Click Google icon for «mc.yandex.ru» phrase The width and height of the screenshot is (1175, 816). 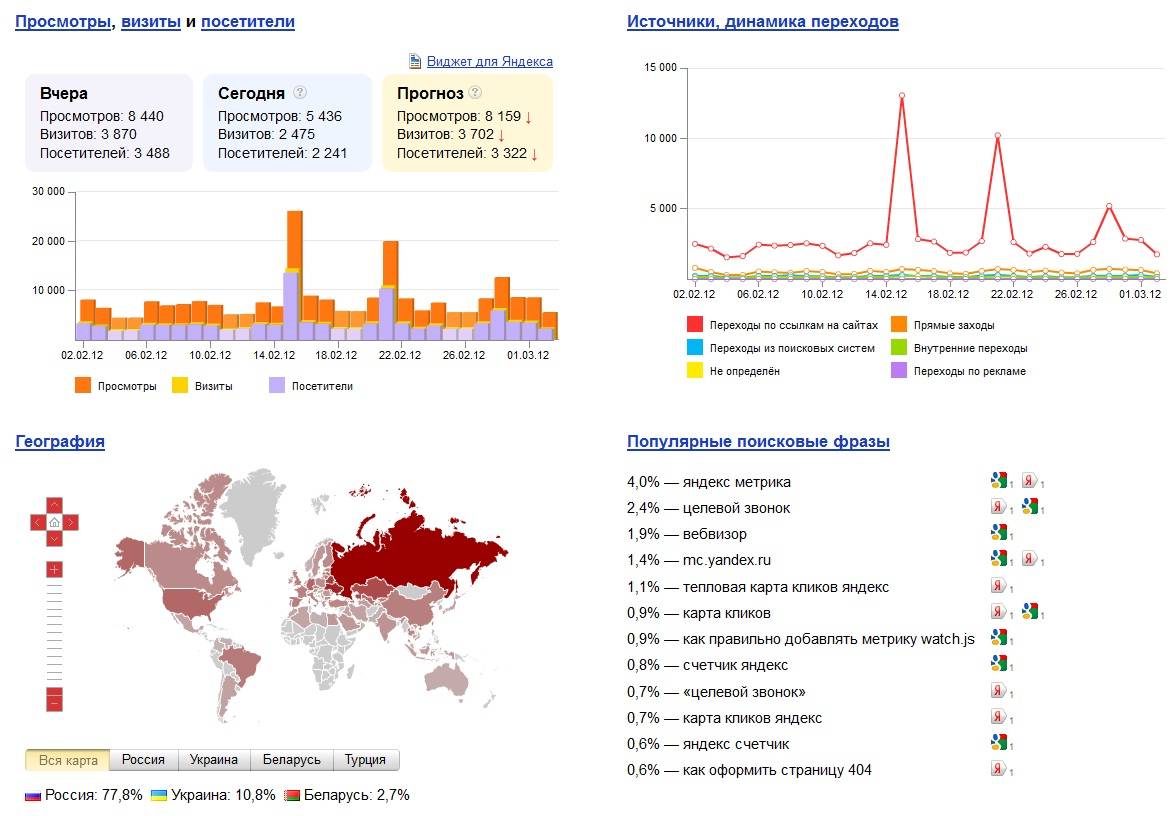tap(999, 558)
